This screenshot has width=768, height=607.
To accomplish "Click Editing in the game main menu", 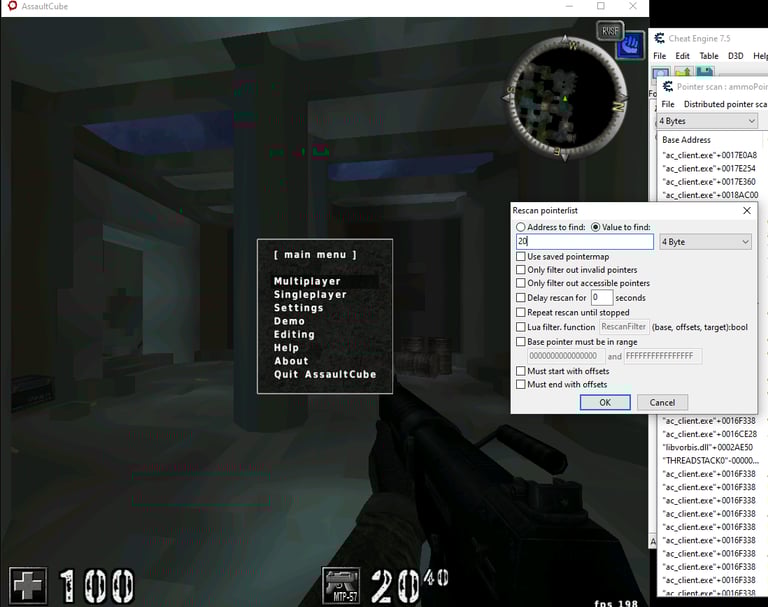I will point(294,334).
